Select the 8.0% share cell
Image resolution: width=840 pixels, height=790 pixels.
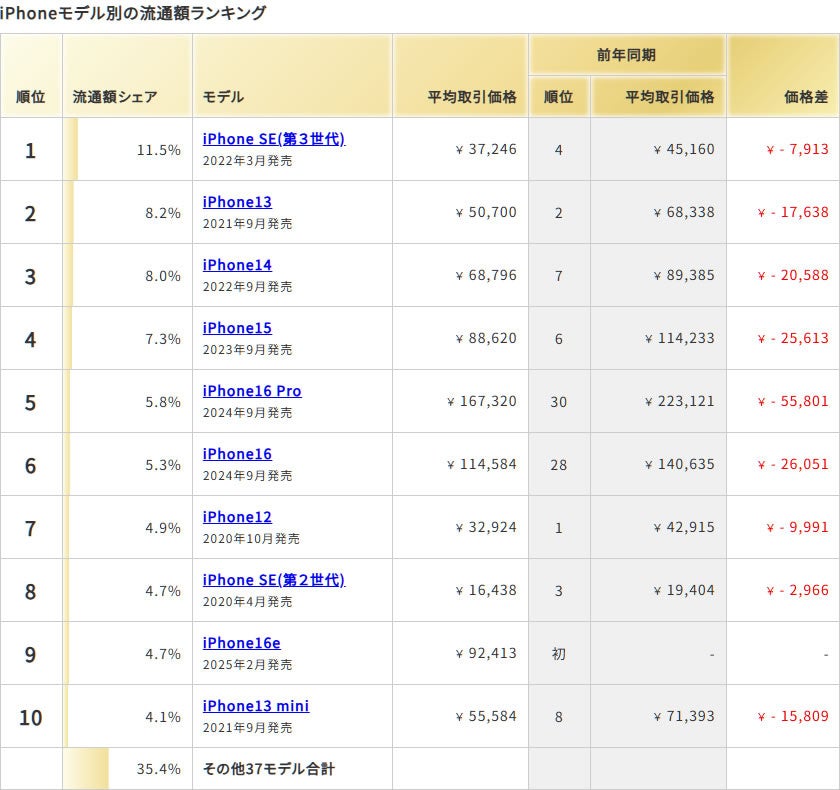coord(128,275)
